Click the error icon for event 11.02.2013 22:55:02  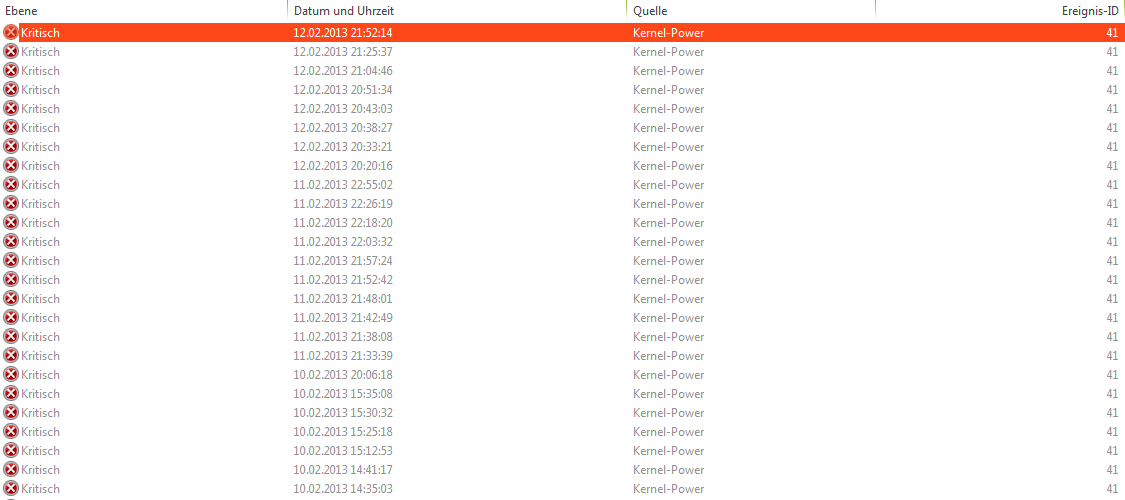[x=11, y=184]
